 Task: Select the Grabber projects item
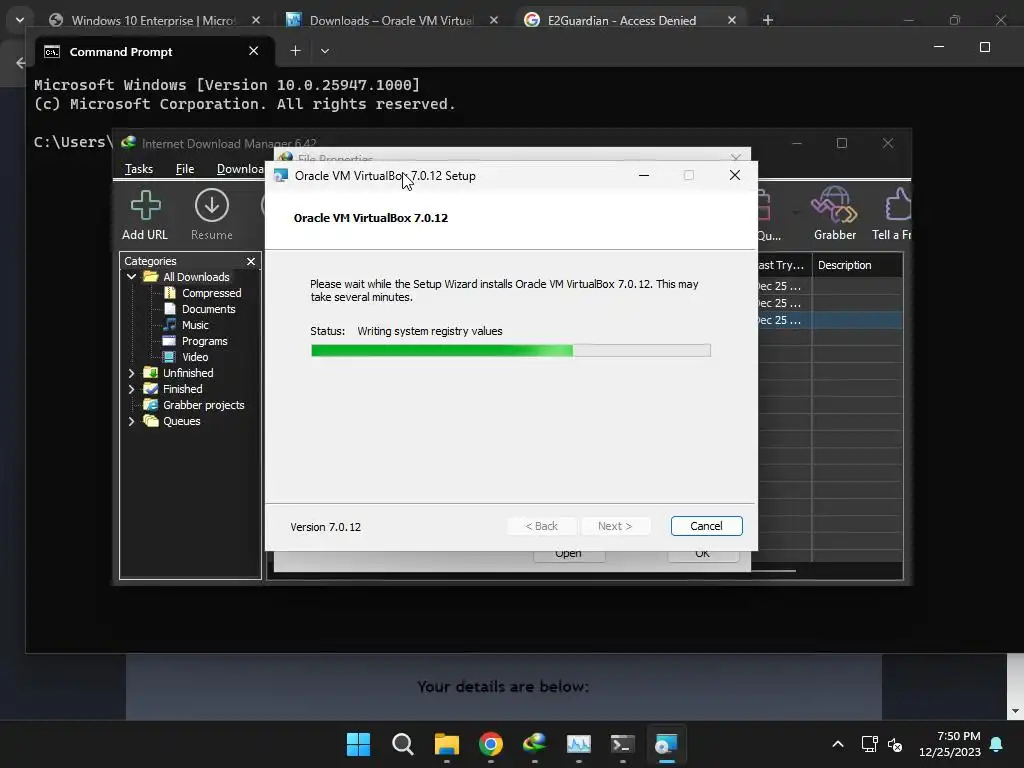[203, 405]
